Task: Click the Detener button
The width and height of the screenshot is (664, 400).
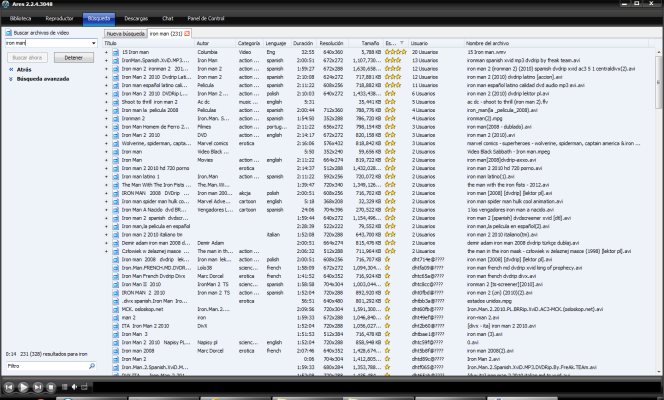Action: click(x=74, y=58)
